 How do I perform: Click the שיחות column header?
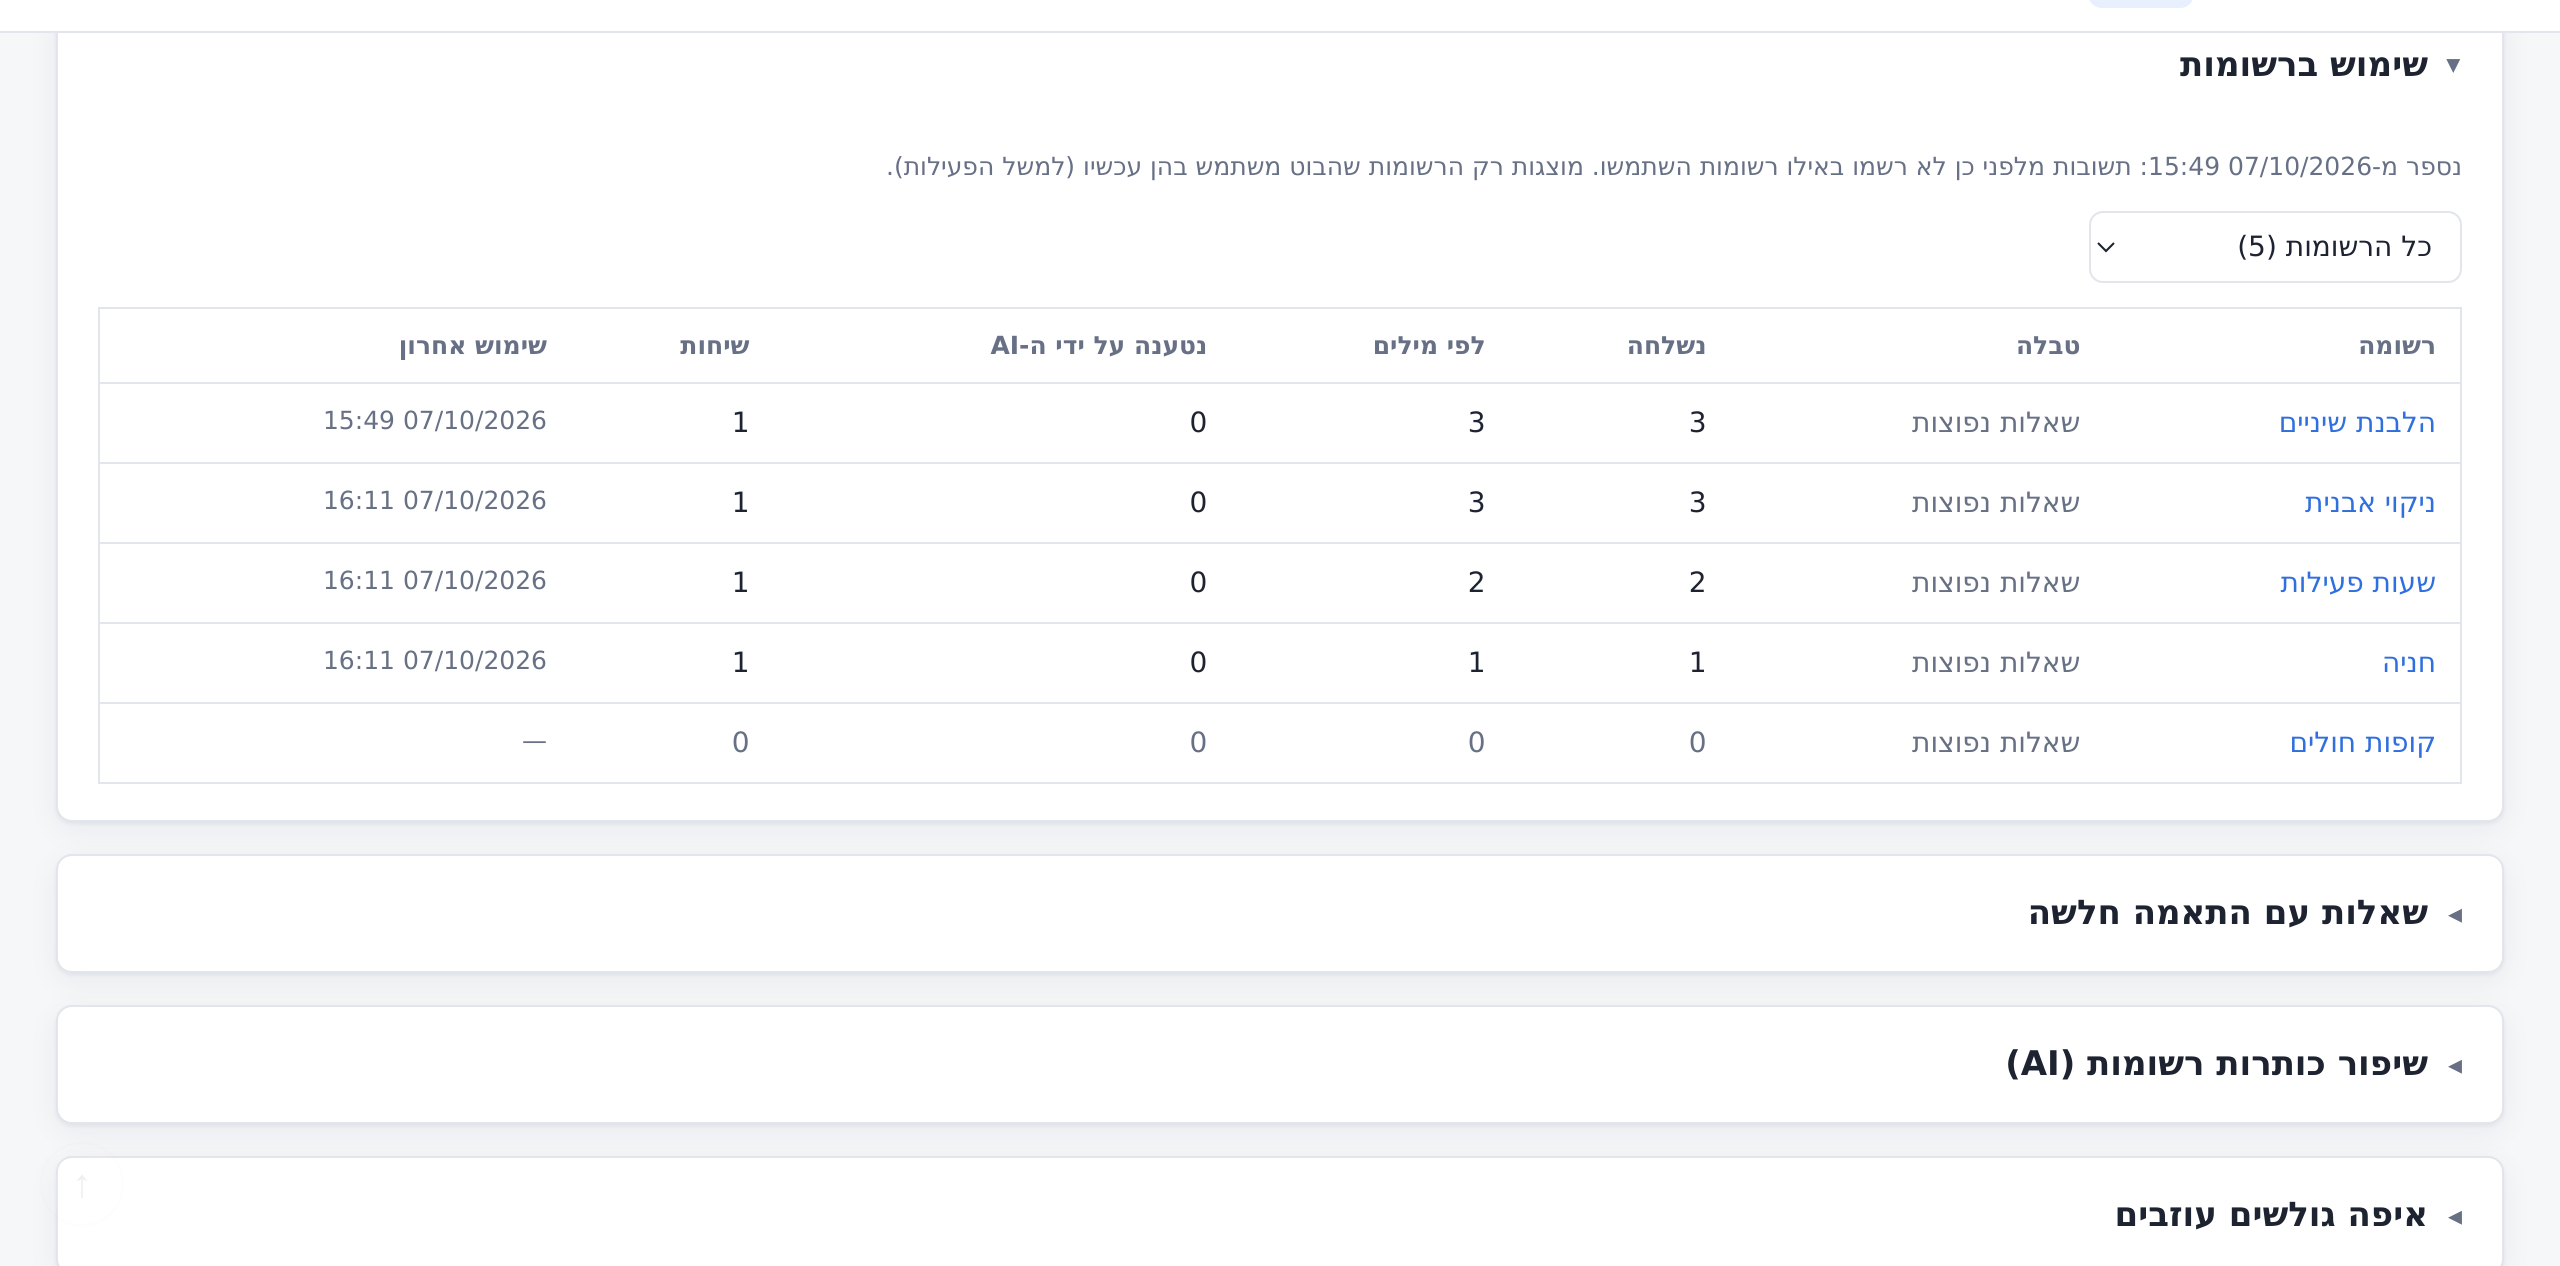714,346
